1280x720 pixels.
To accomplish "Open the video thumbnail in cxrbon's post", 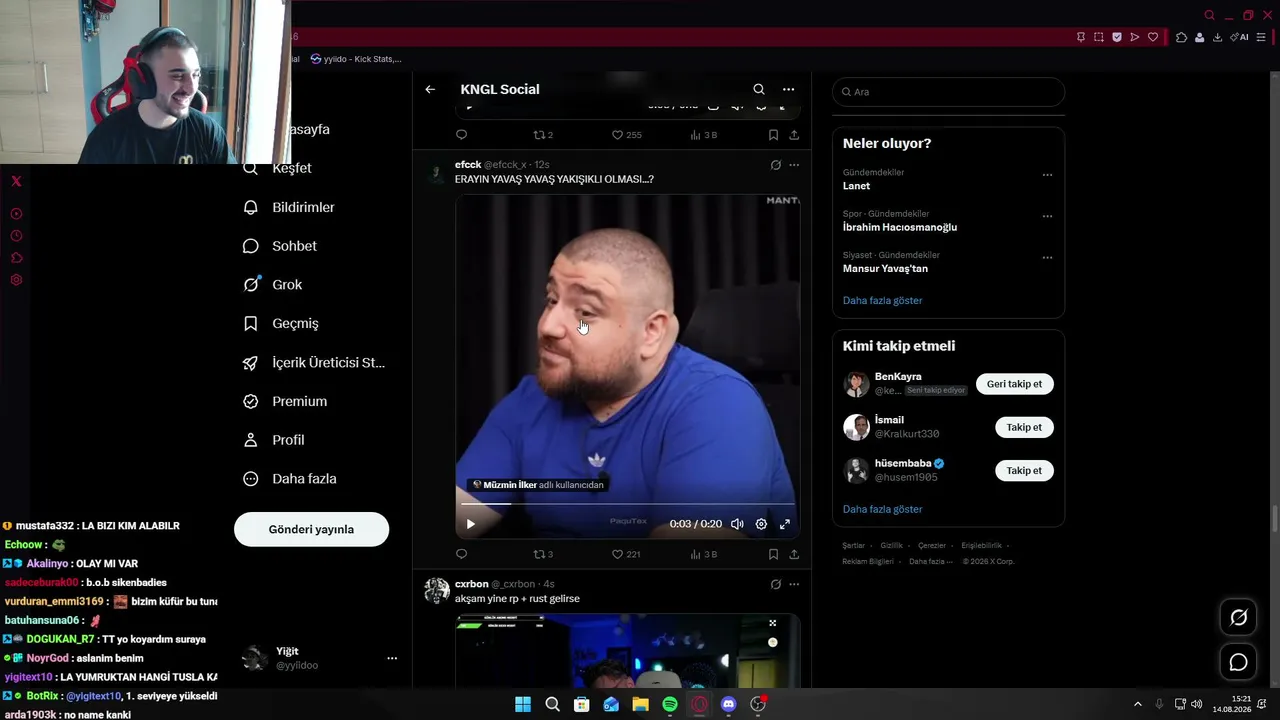I will (627, 651).
